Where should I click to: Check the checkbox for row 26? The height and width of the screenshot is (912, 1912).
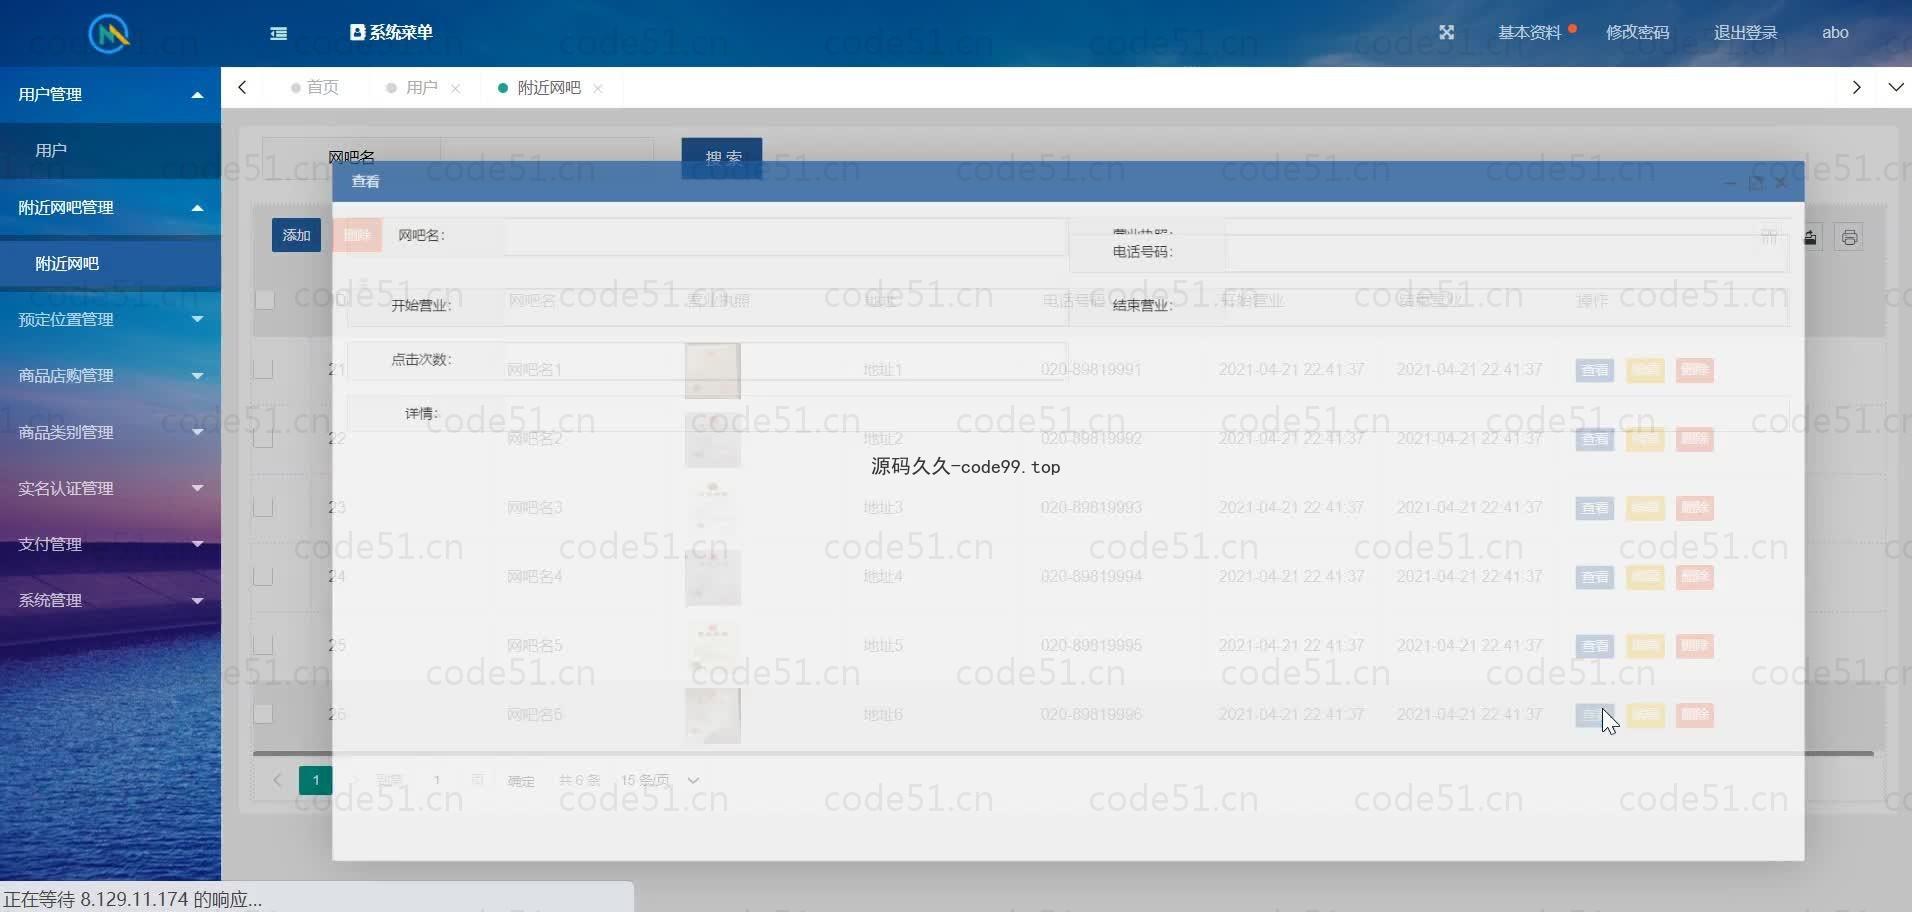point(263,714)
